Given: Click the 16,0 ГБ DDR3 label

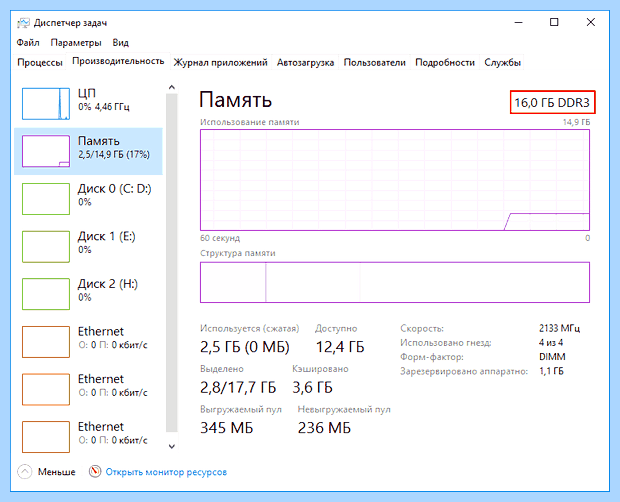Looking at the screenshot, I should click(x=552, y=103).
